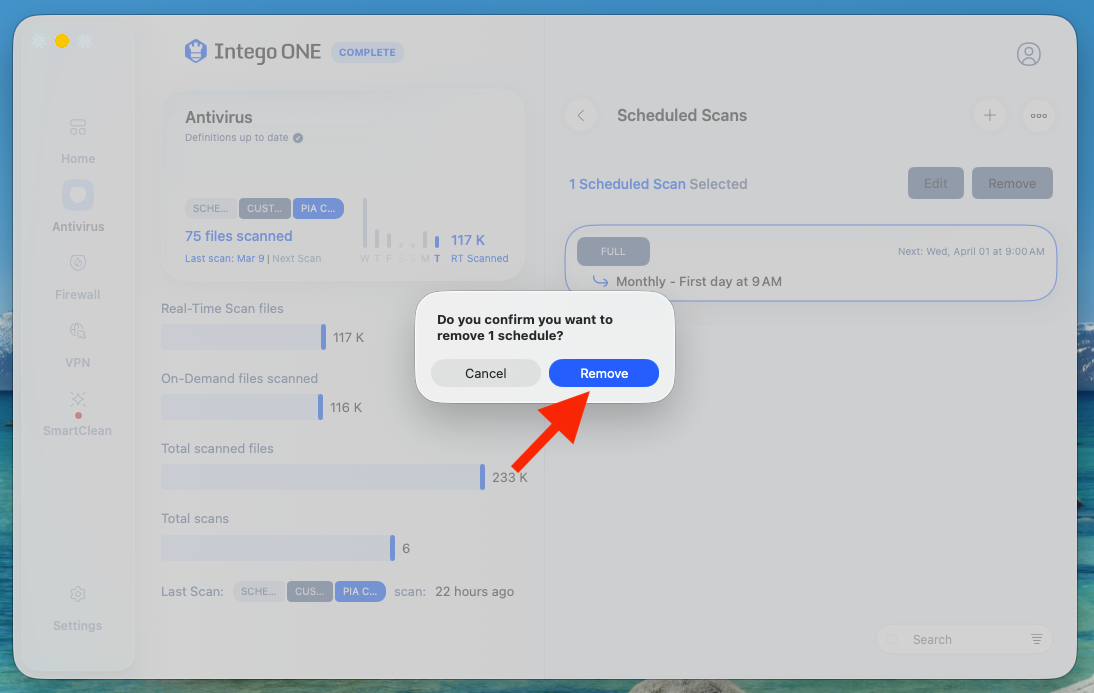Click the indented arrow icon beside Monthly
Viewport: 1094px width, 693px height.
[600, 281]
